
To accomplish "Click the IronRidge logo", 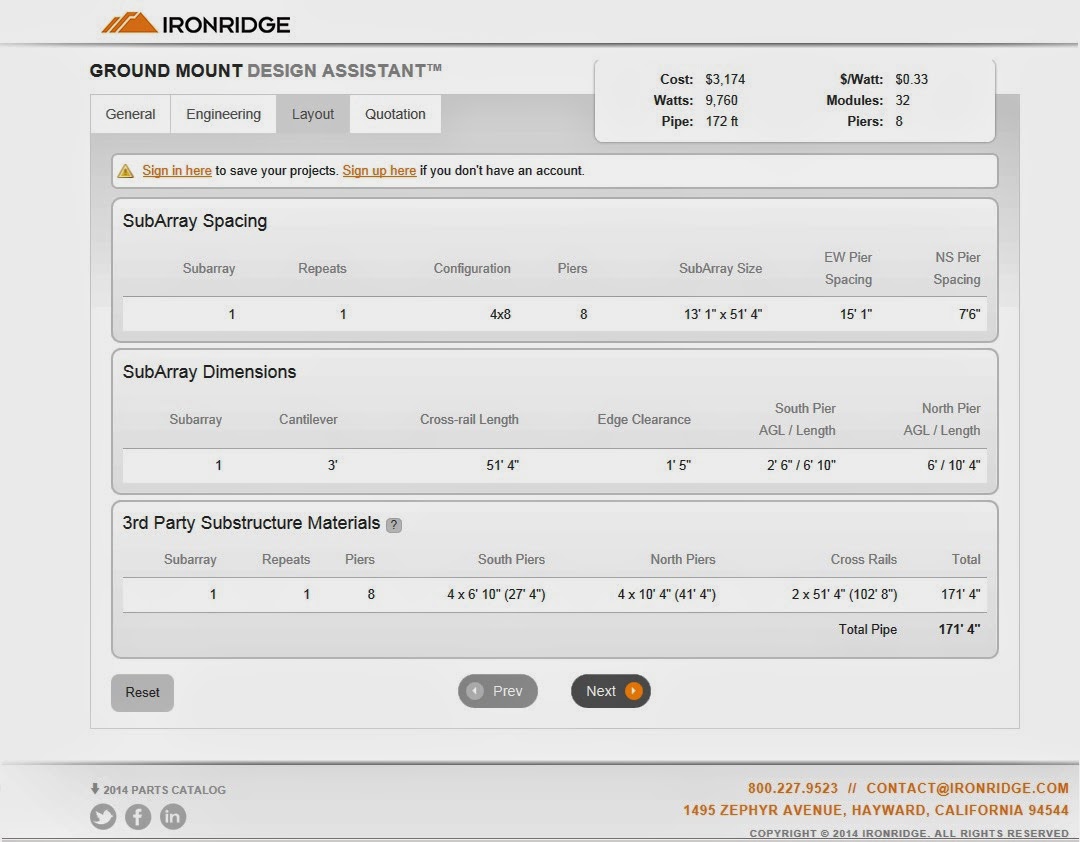I will [x=196, y=24].
